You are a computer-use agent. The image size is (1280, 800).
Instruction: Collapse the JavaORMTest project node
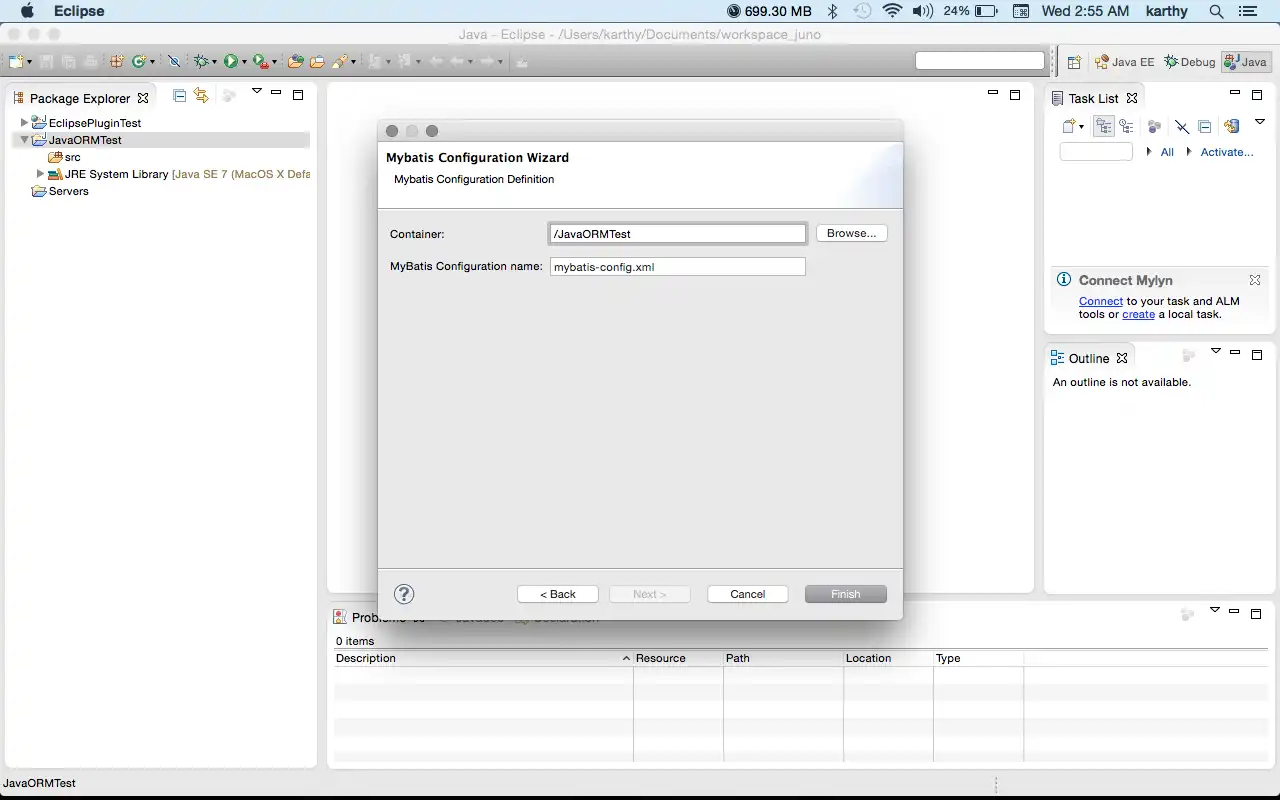[x=24, y=140]
